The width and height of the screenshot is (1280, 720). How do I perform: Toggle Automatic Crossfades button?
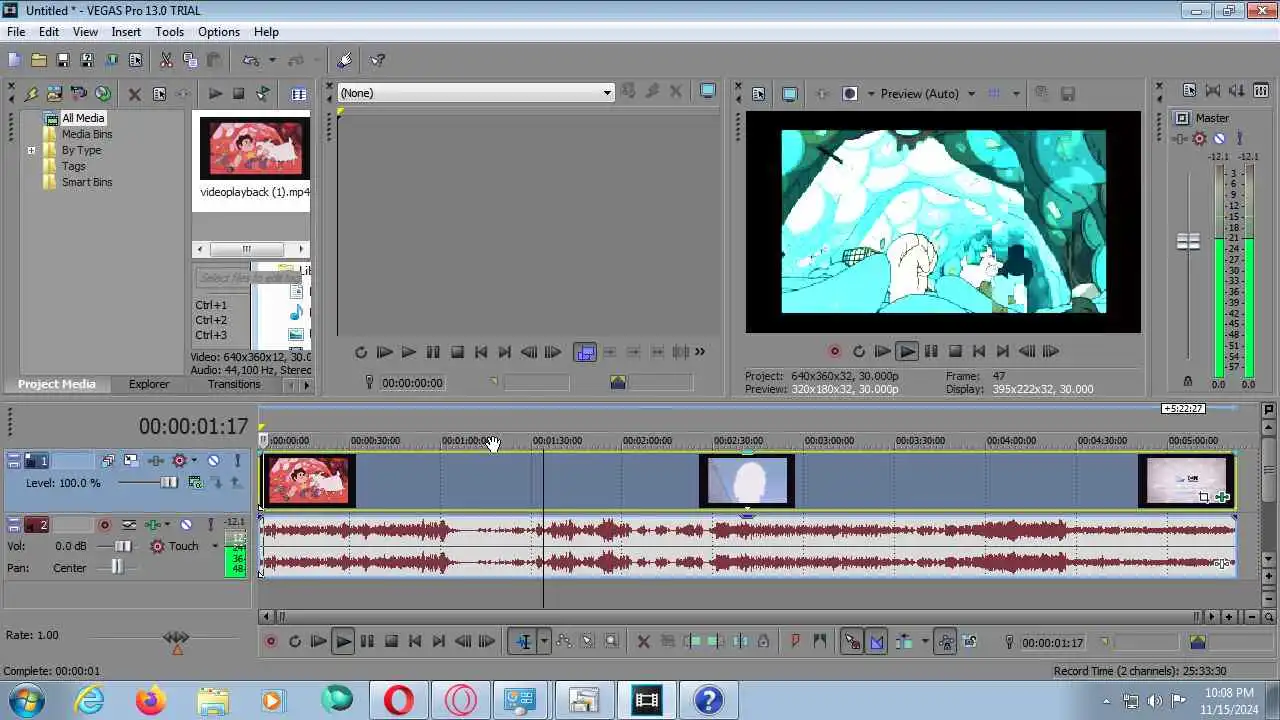pos(876,642)
